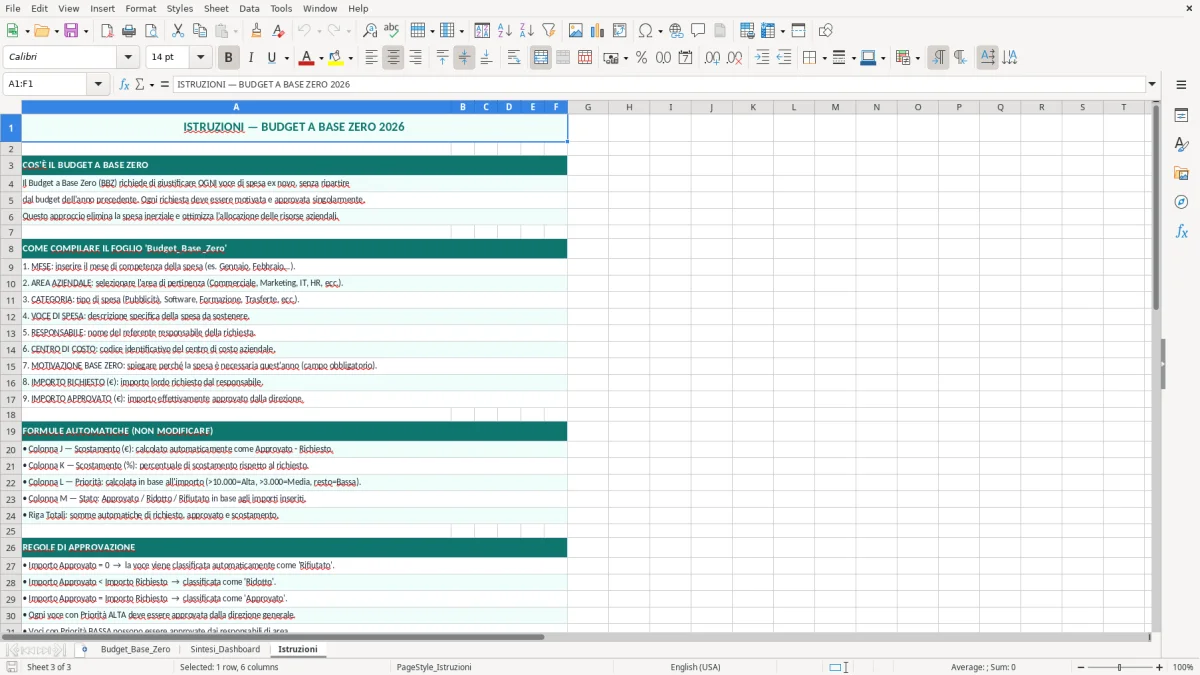Format as Percent

[x=642, y=58]
